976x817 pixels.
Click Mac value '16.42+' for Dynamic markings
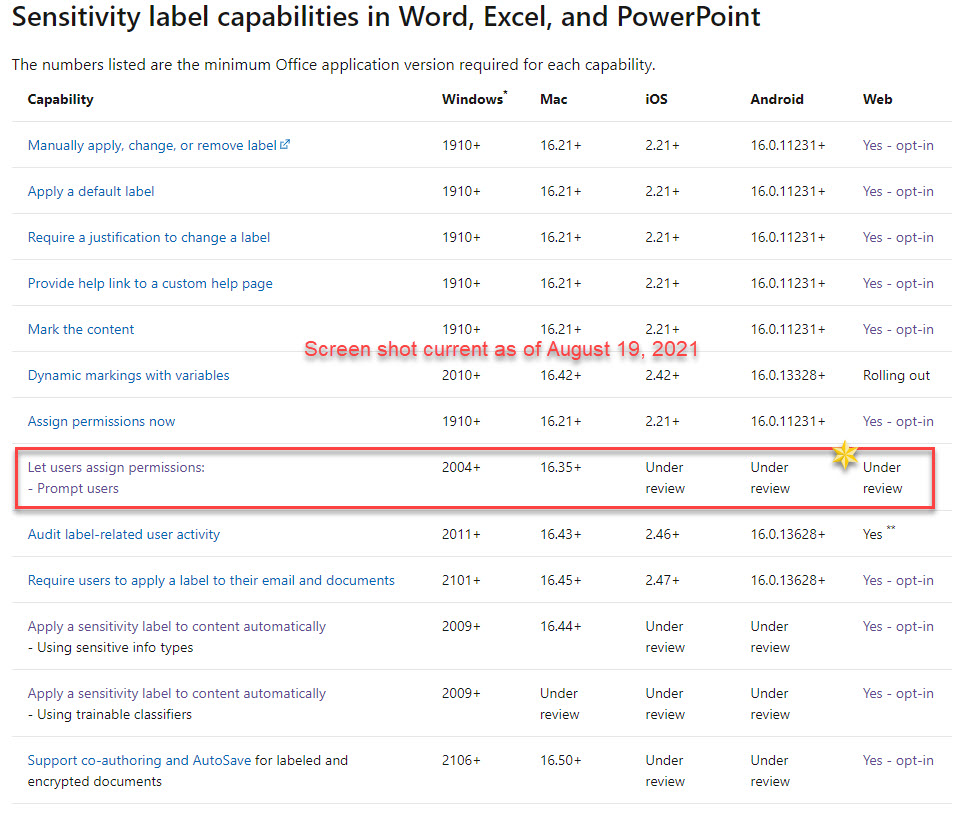pos(561,376)
